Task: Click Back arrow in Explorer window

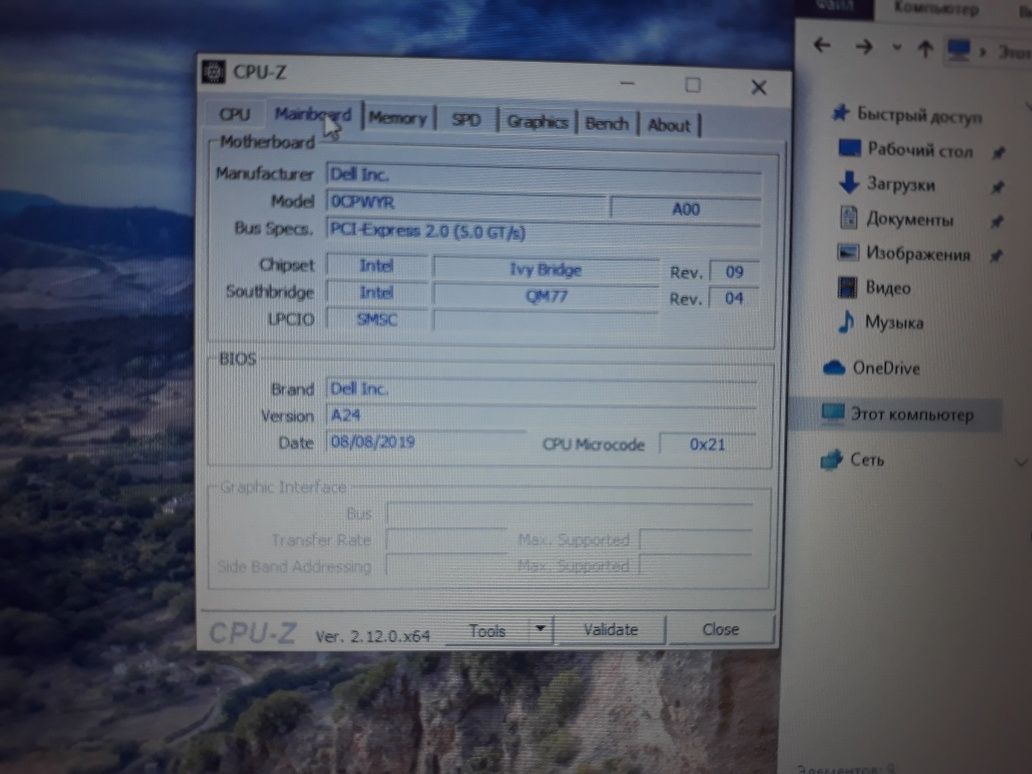Action: [822, 45]
